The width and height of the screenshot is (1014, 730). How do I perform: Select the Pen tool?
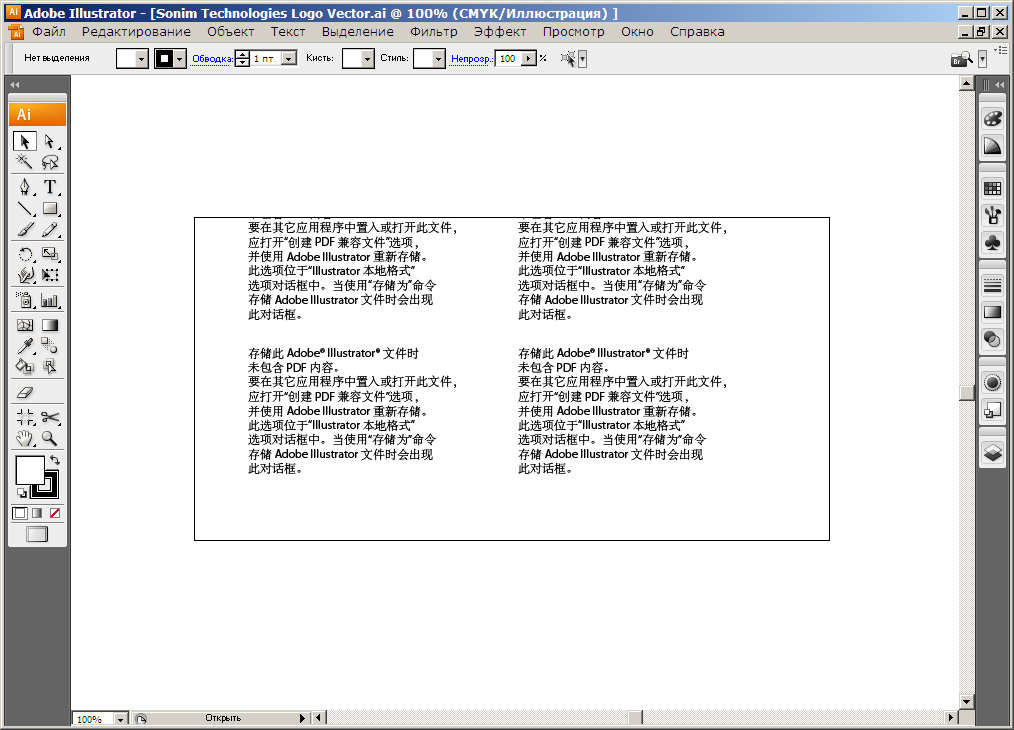[x=25, y=187]
